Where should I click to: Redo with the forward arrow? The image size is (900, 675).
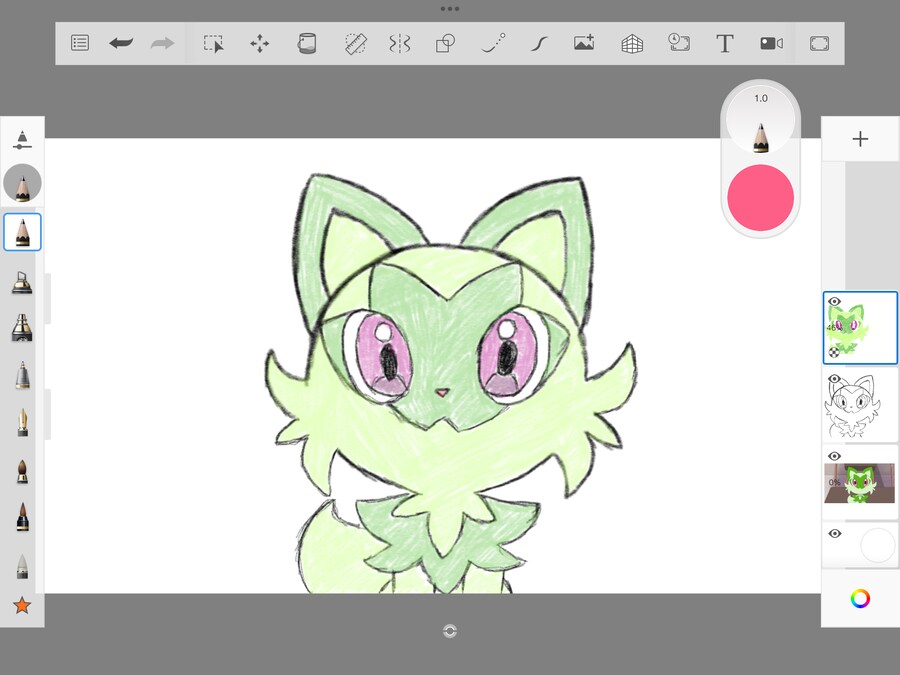pyautogui.click(x=162, y=43)
